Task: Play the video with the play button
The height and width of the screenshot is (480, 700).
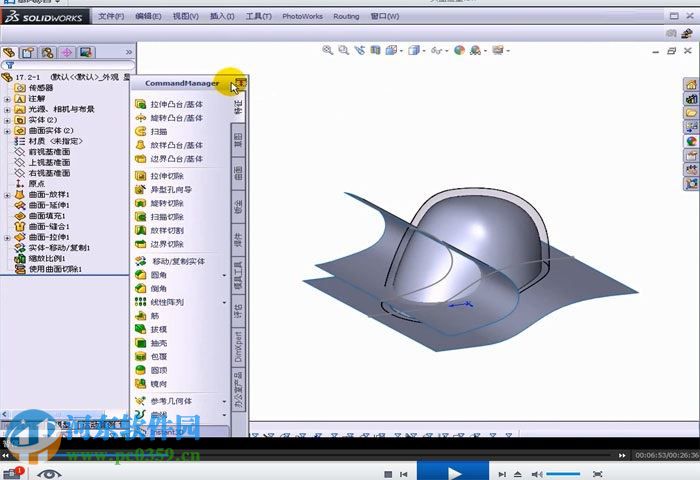Action: (x=453, y=472)
